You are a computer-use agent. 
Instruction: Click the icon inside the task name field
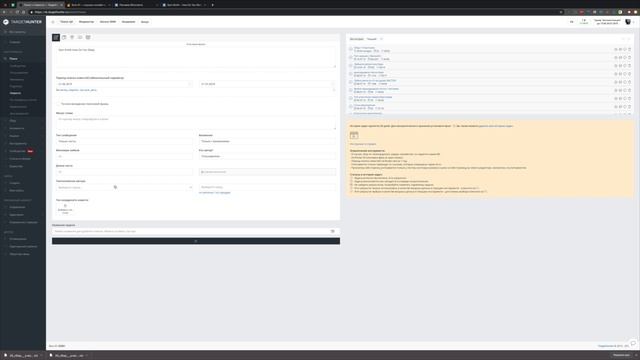point(333,231)
